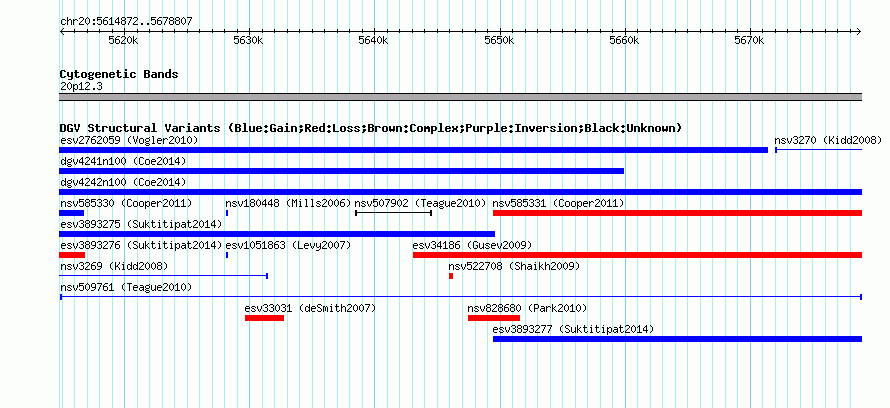Open esv34186 (Gusev2009) label
The height and width of the screenshot is (408, 890).
pyautogui.click(x=472, y=245)
